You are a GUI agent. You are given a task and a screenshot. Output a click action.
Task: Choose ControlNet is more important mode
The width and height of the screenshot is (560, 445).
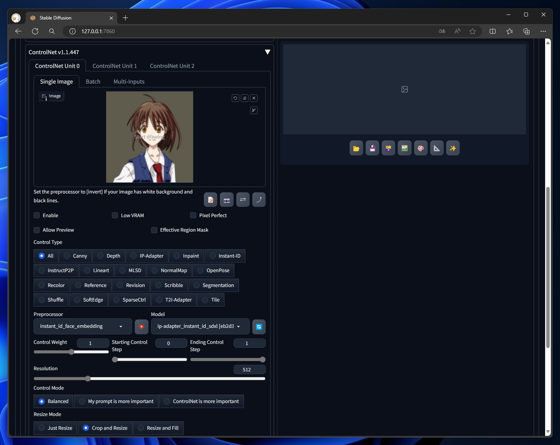[201, 401]
